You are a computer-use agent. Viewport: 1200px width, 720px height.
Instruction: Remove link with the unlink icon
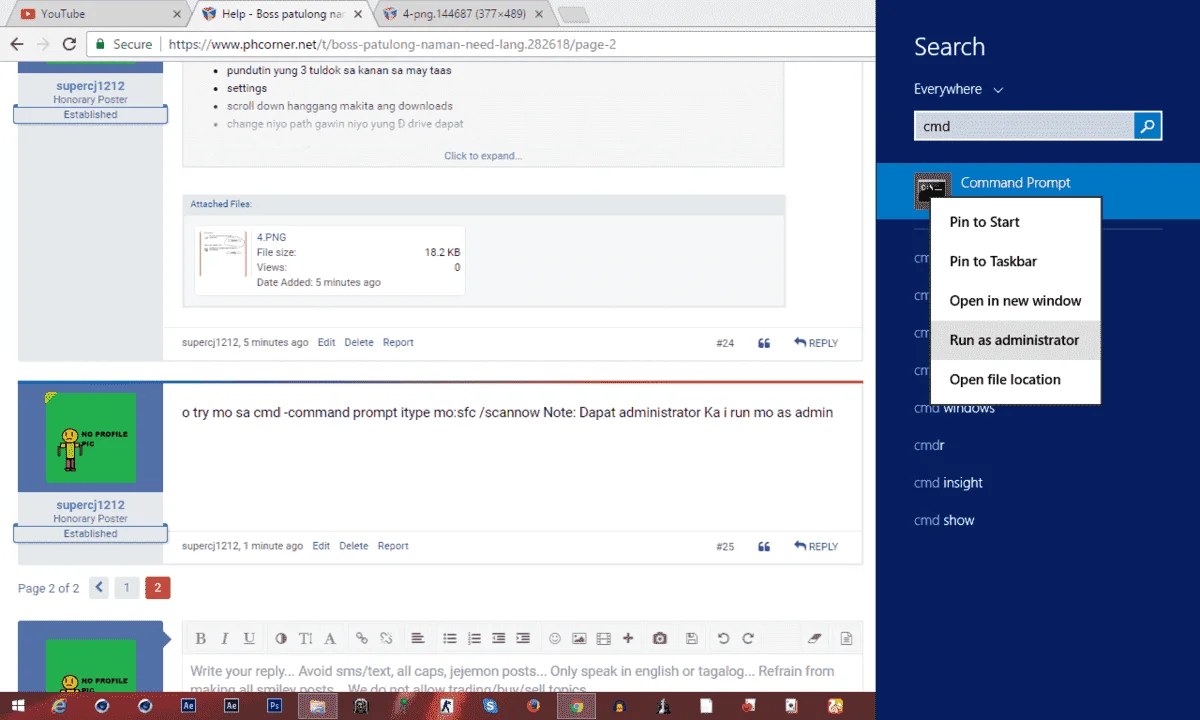(386, 638)
